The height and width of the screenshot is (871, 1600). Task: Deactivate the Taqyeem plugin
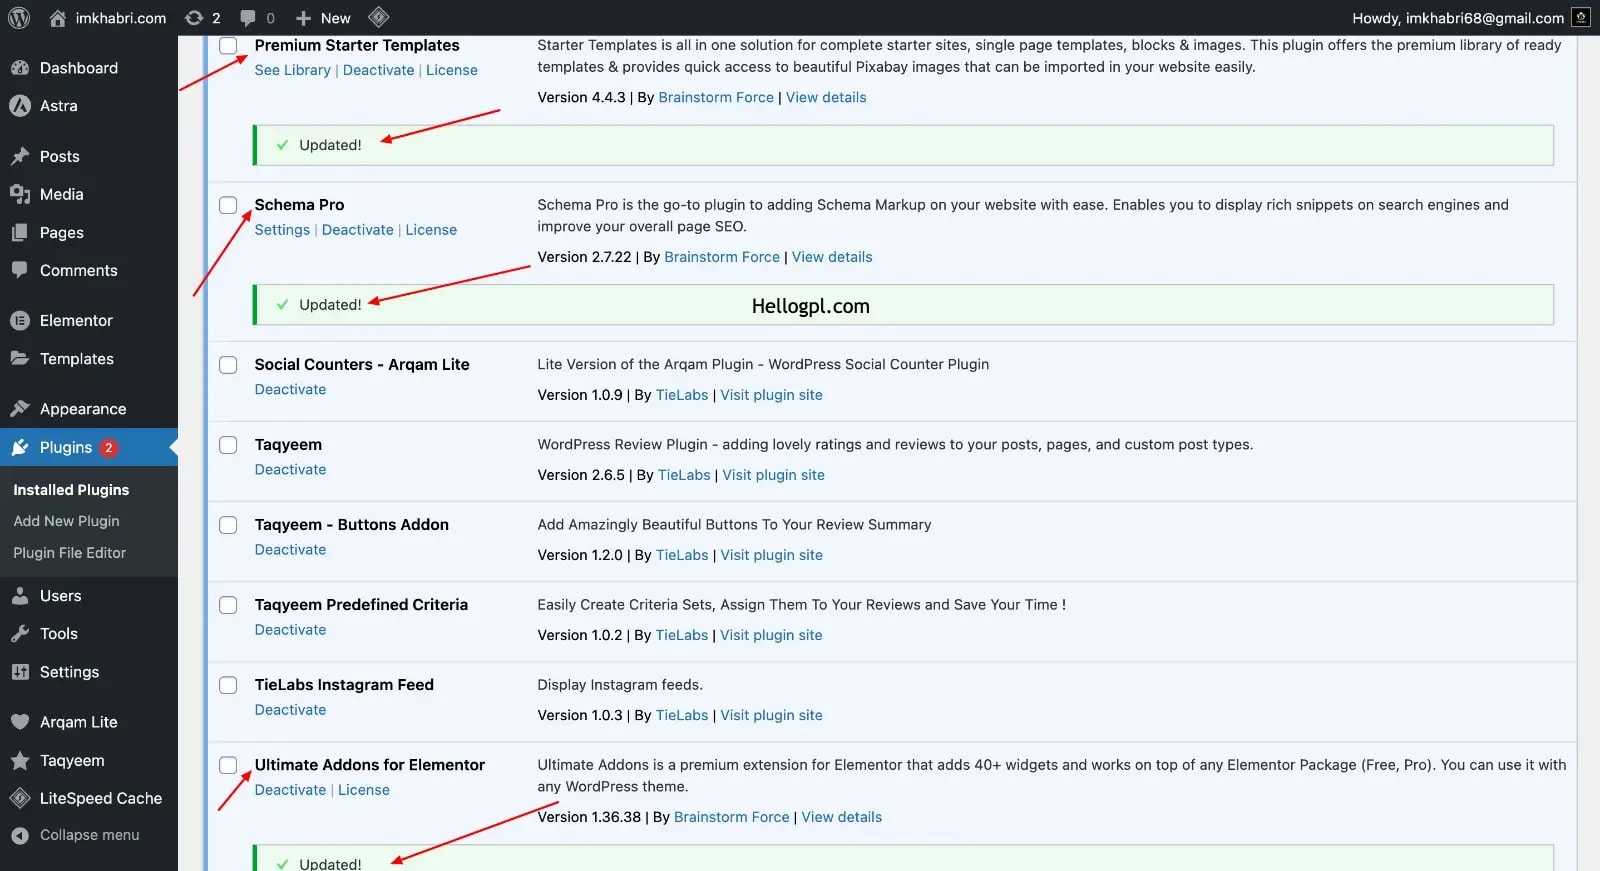pos(290,470)
